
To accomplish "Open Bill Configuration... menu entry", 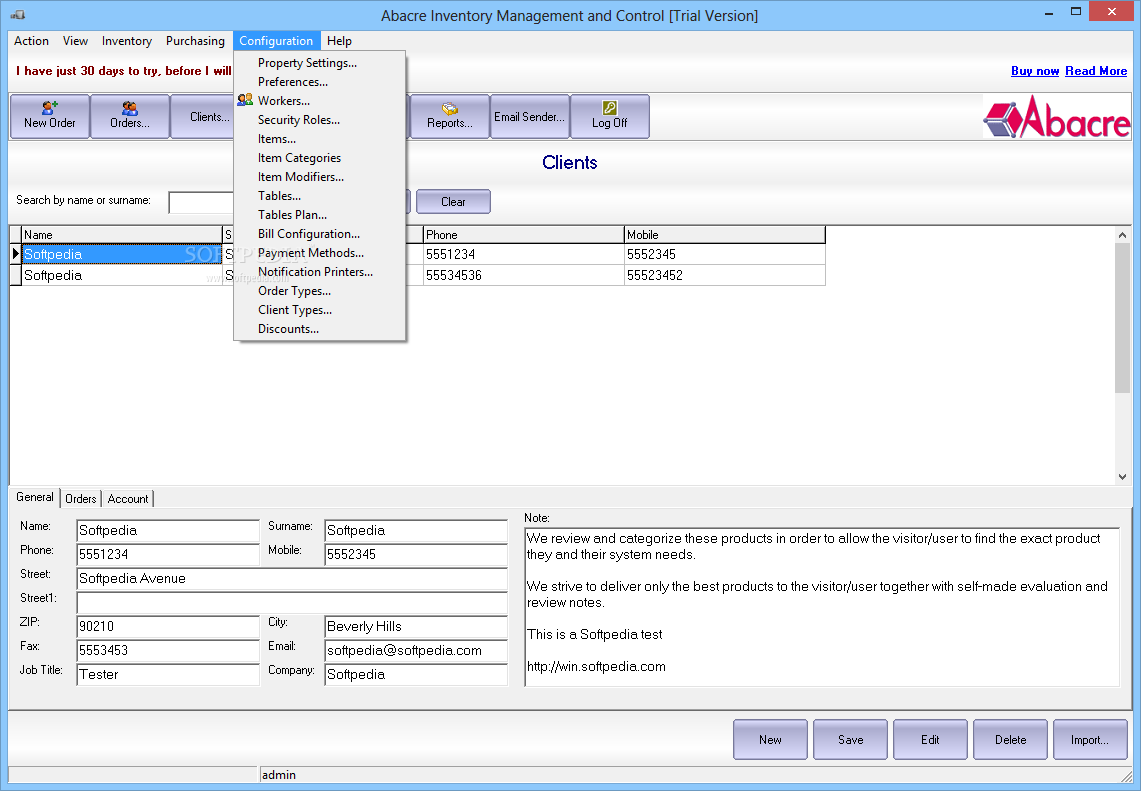I will [x=319, y=233].
